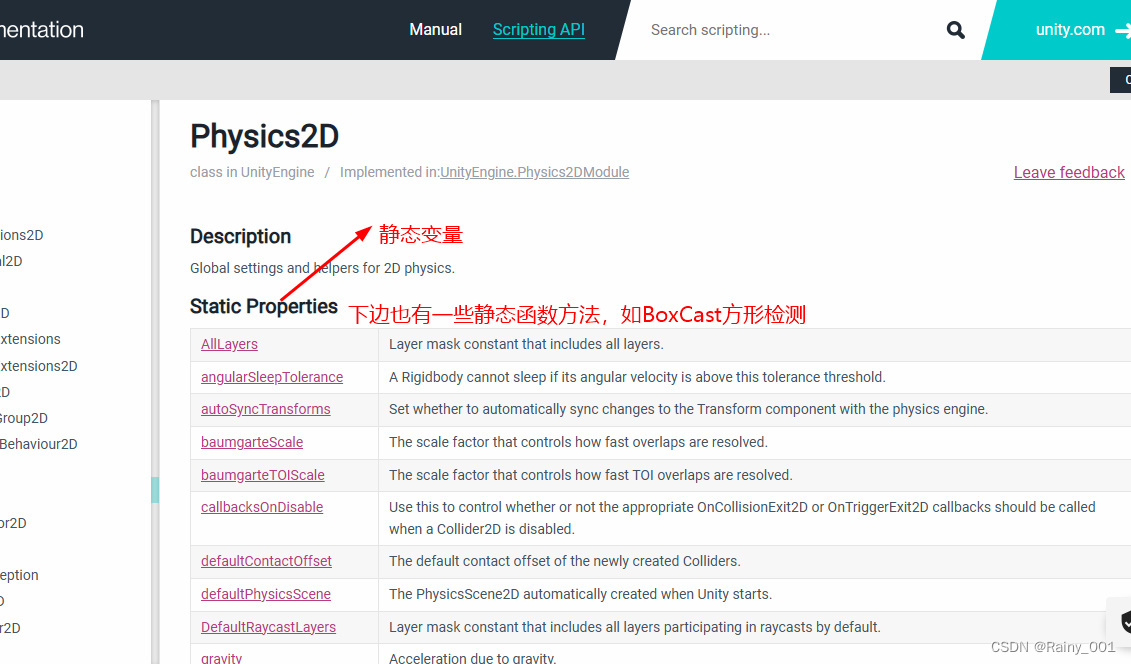The image size is (1131, 664).
Task: Open the Leave feedback link
Action: (1069, 172)
